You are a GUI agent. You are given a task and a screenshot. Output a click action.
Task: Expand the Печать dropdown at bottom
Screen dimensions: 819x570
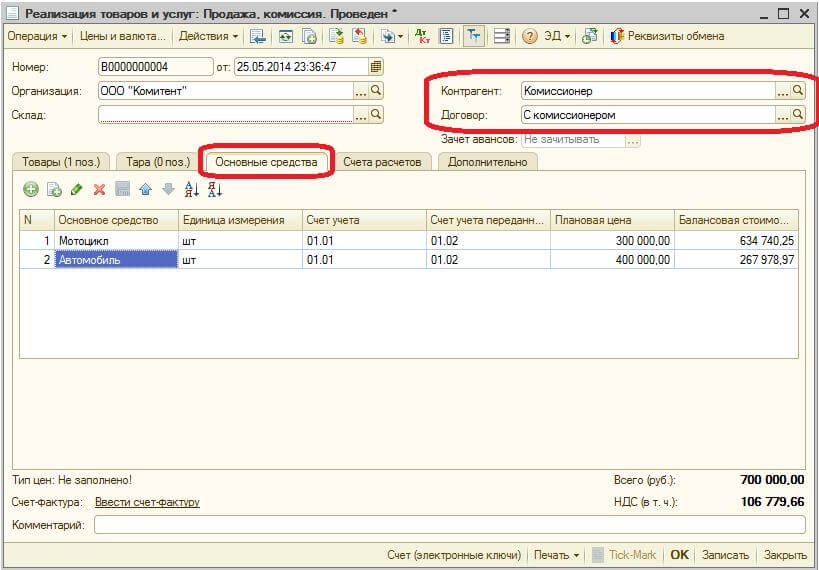[557, 555]
